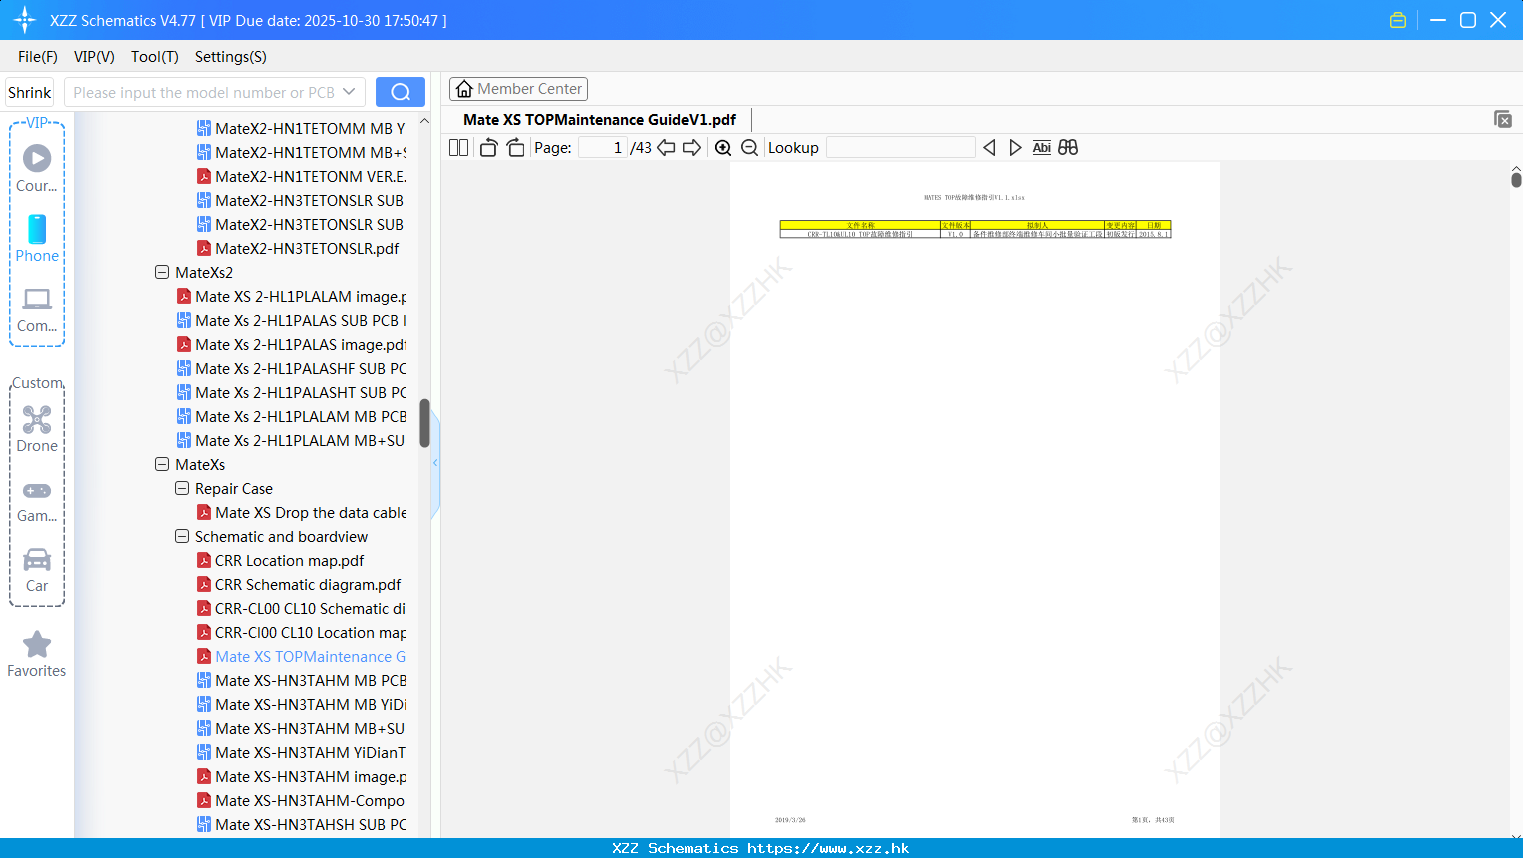
Task: Select the Phone category
Action: (37, 238)
